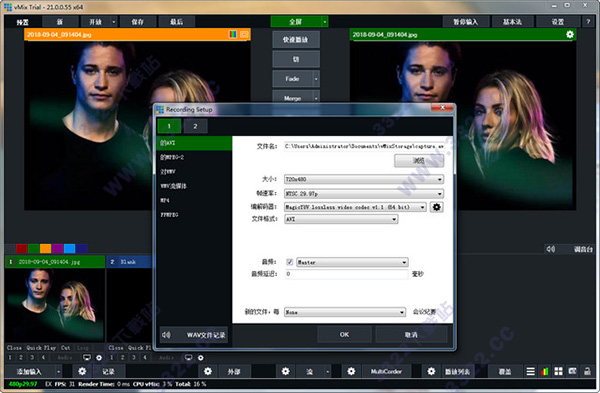Image resolution: width=600 pixels, height=393 pixels.
Task: Toggle overlay 2 on Blank input
Action: coord(122,357)
